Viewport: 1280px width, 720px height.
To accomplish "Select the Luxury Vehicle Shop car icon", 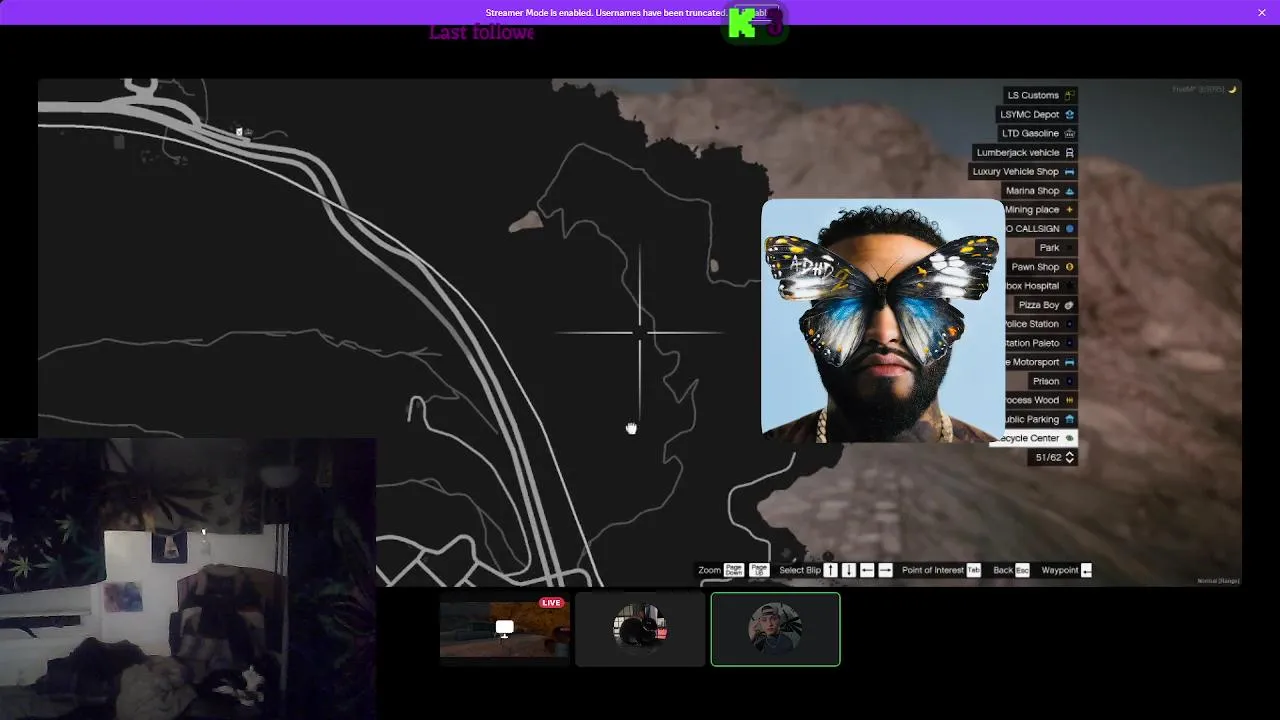I will (1069, 172).
